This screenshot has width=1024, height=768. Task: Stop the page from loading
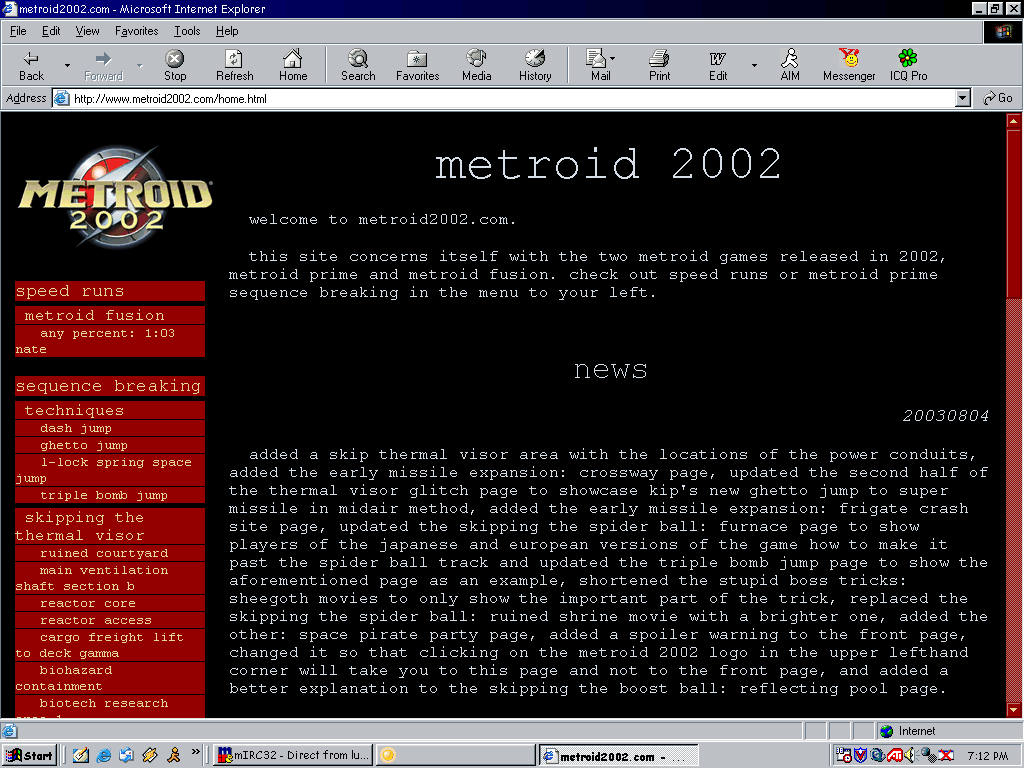pyautogui.click(x=174, y=65)
